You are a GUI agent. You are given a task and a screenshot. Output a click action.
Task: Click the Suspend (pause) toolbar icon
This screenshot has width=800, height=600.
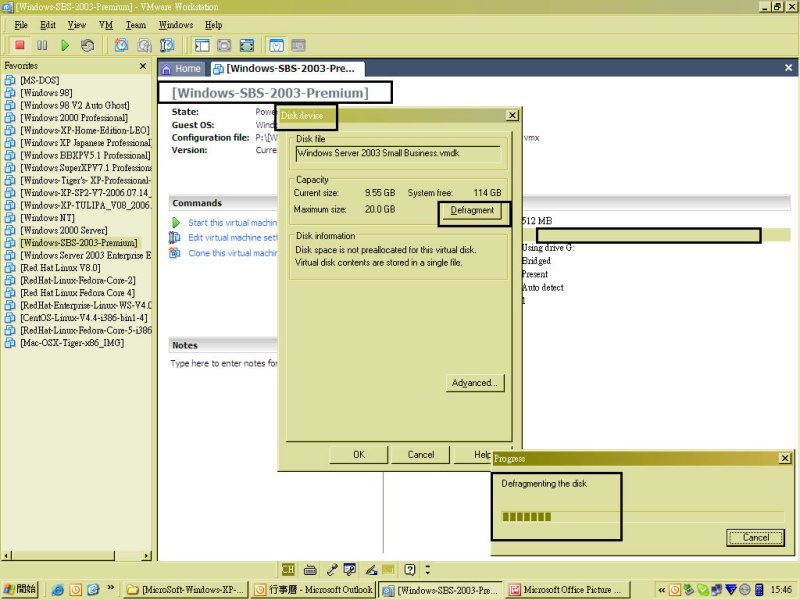tap(42, 45)
